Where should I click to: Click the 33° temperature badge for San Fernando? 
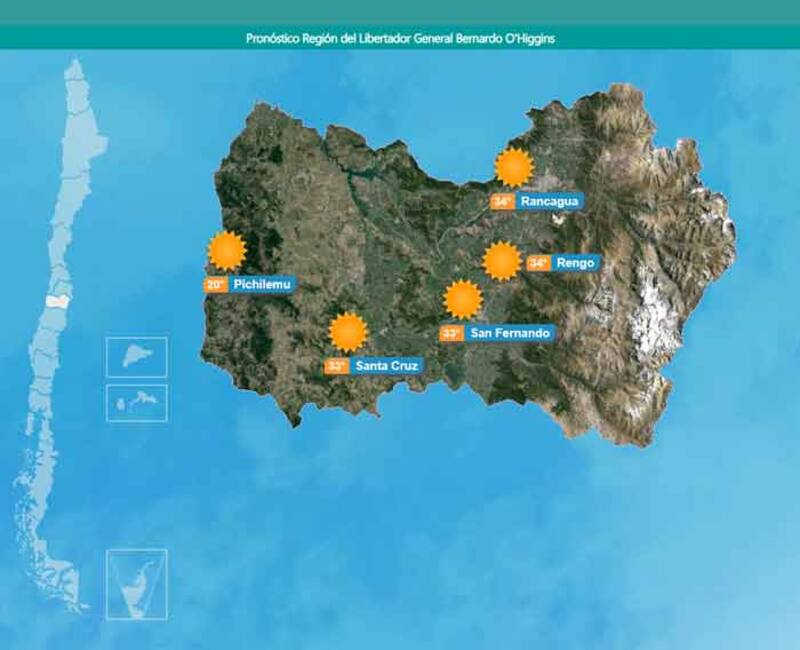click(x=452, y=333)
